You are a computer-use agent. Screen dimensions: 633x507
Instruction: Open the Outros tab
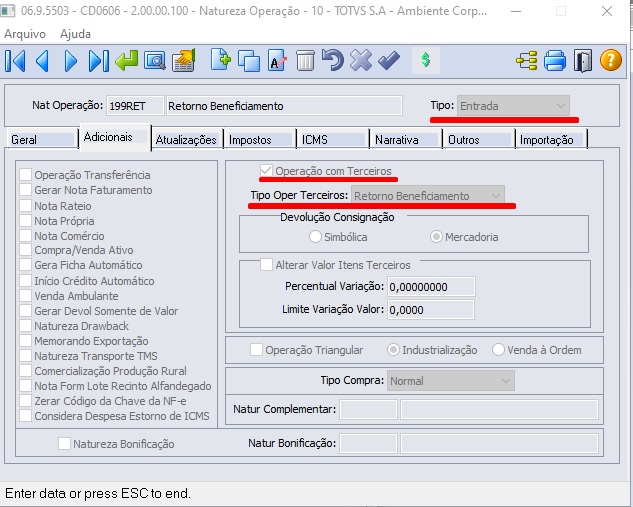479,140
